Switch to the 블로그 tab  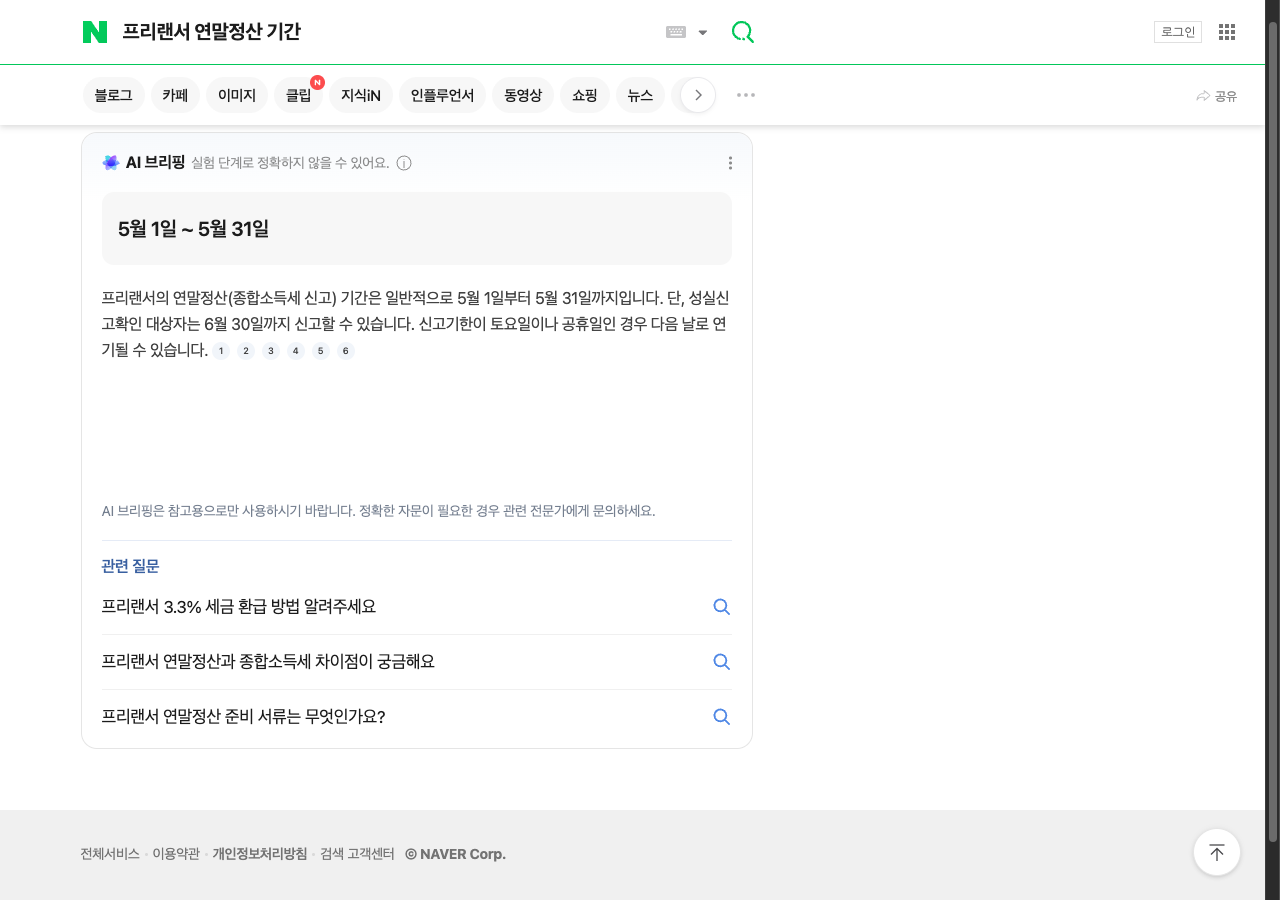point(114,95)
